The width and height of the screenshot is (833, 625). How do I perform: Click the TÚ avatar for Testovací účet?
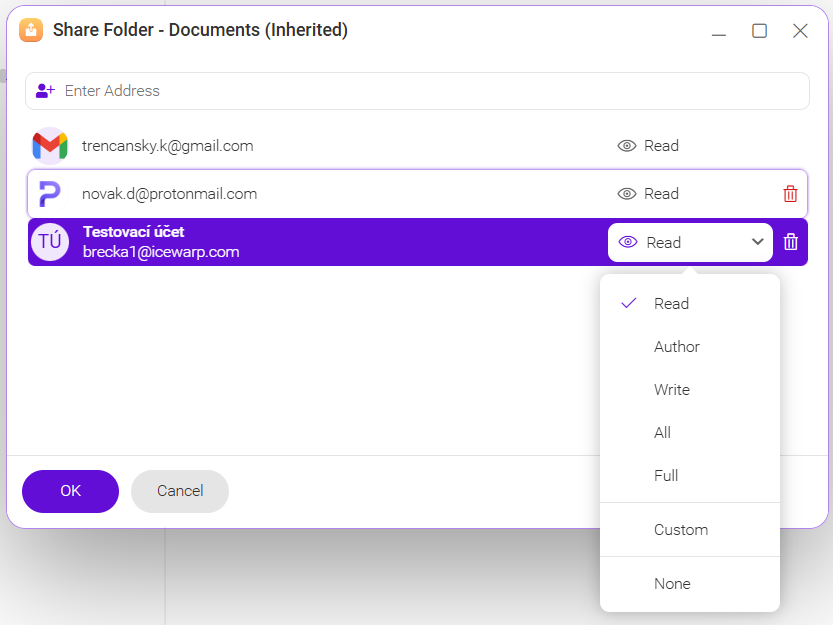pos(49,242)
